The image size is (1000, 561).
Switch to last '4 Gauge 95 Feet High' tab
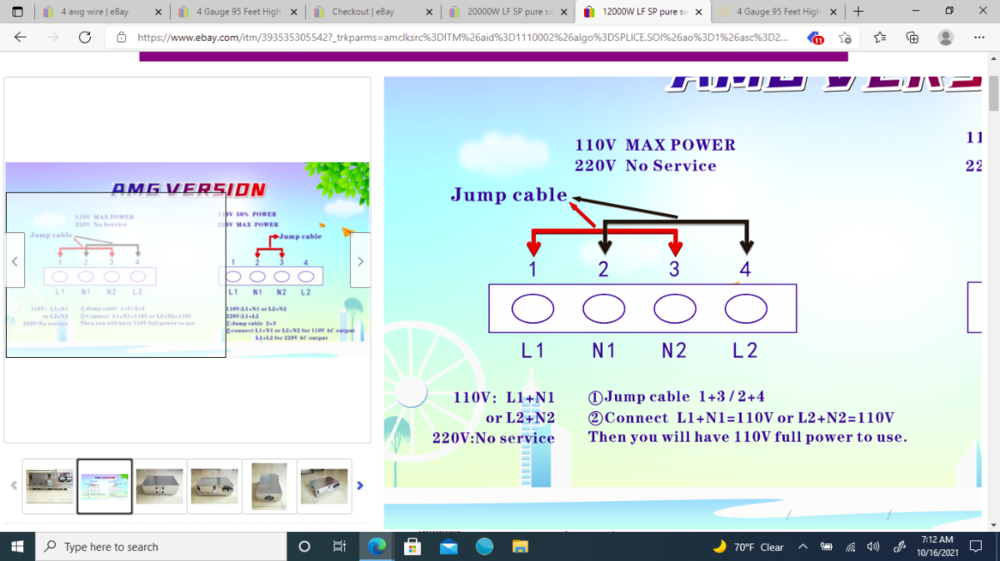pos(778,11)
